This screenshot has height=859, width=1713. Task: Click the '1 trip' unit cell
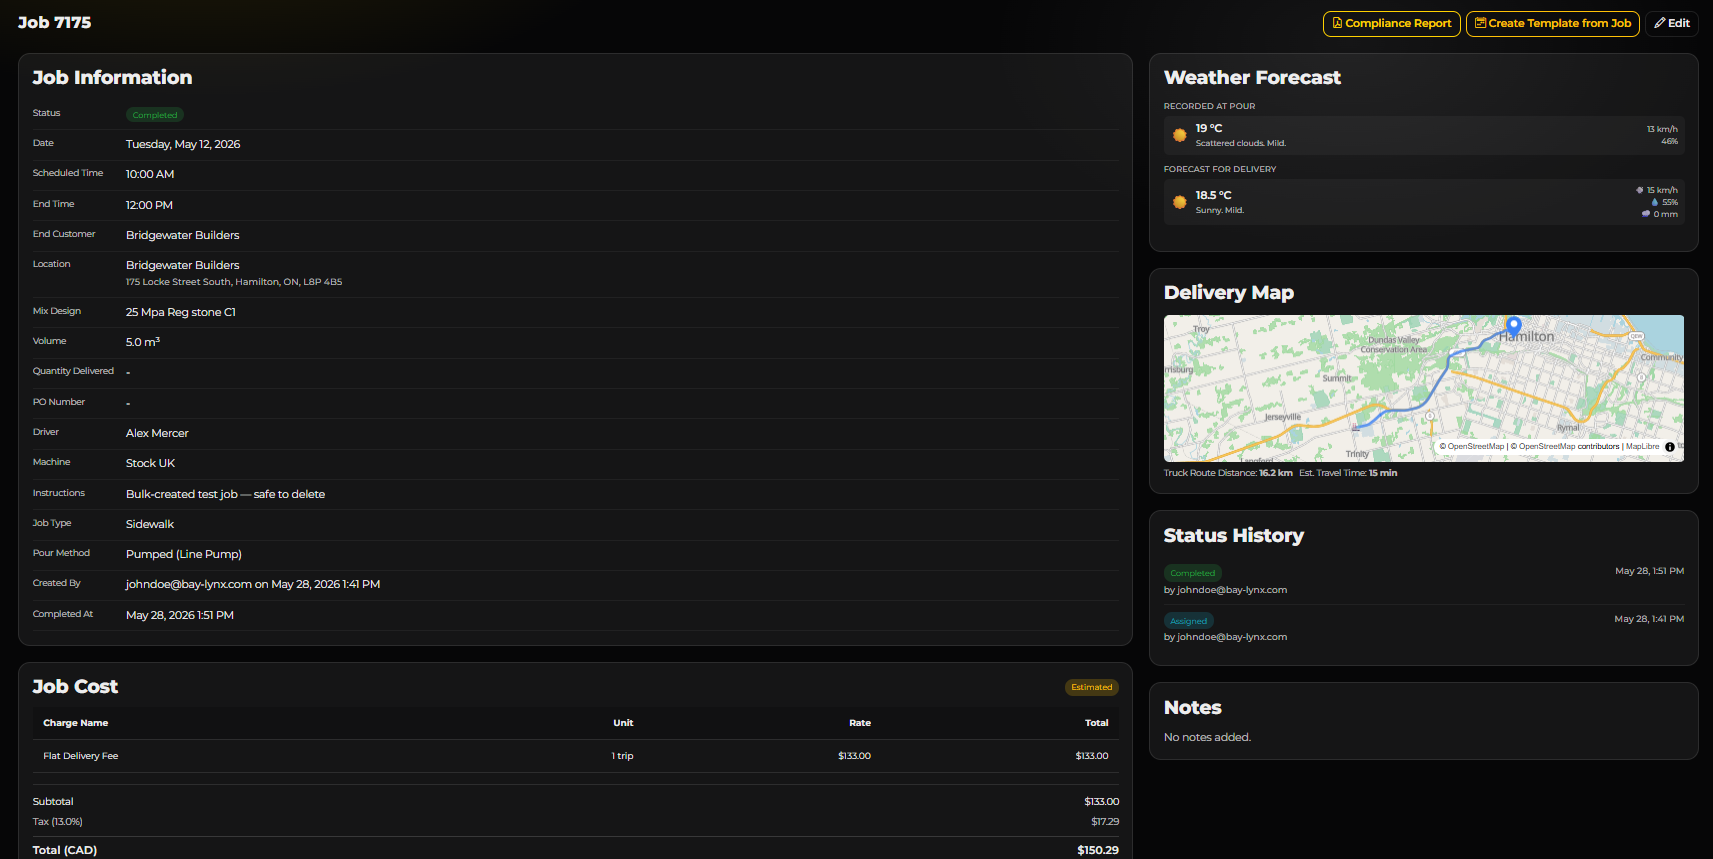pyautogui.click(x=623, y=756)
